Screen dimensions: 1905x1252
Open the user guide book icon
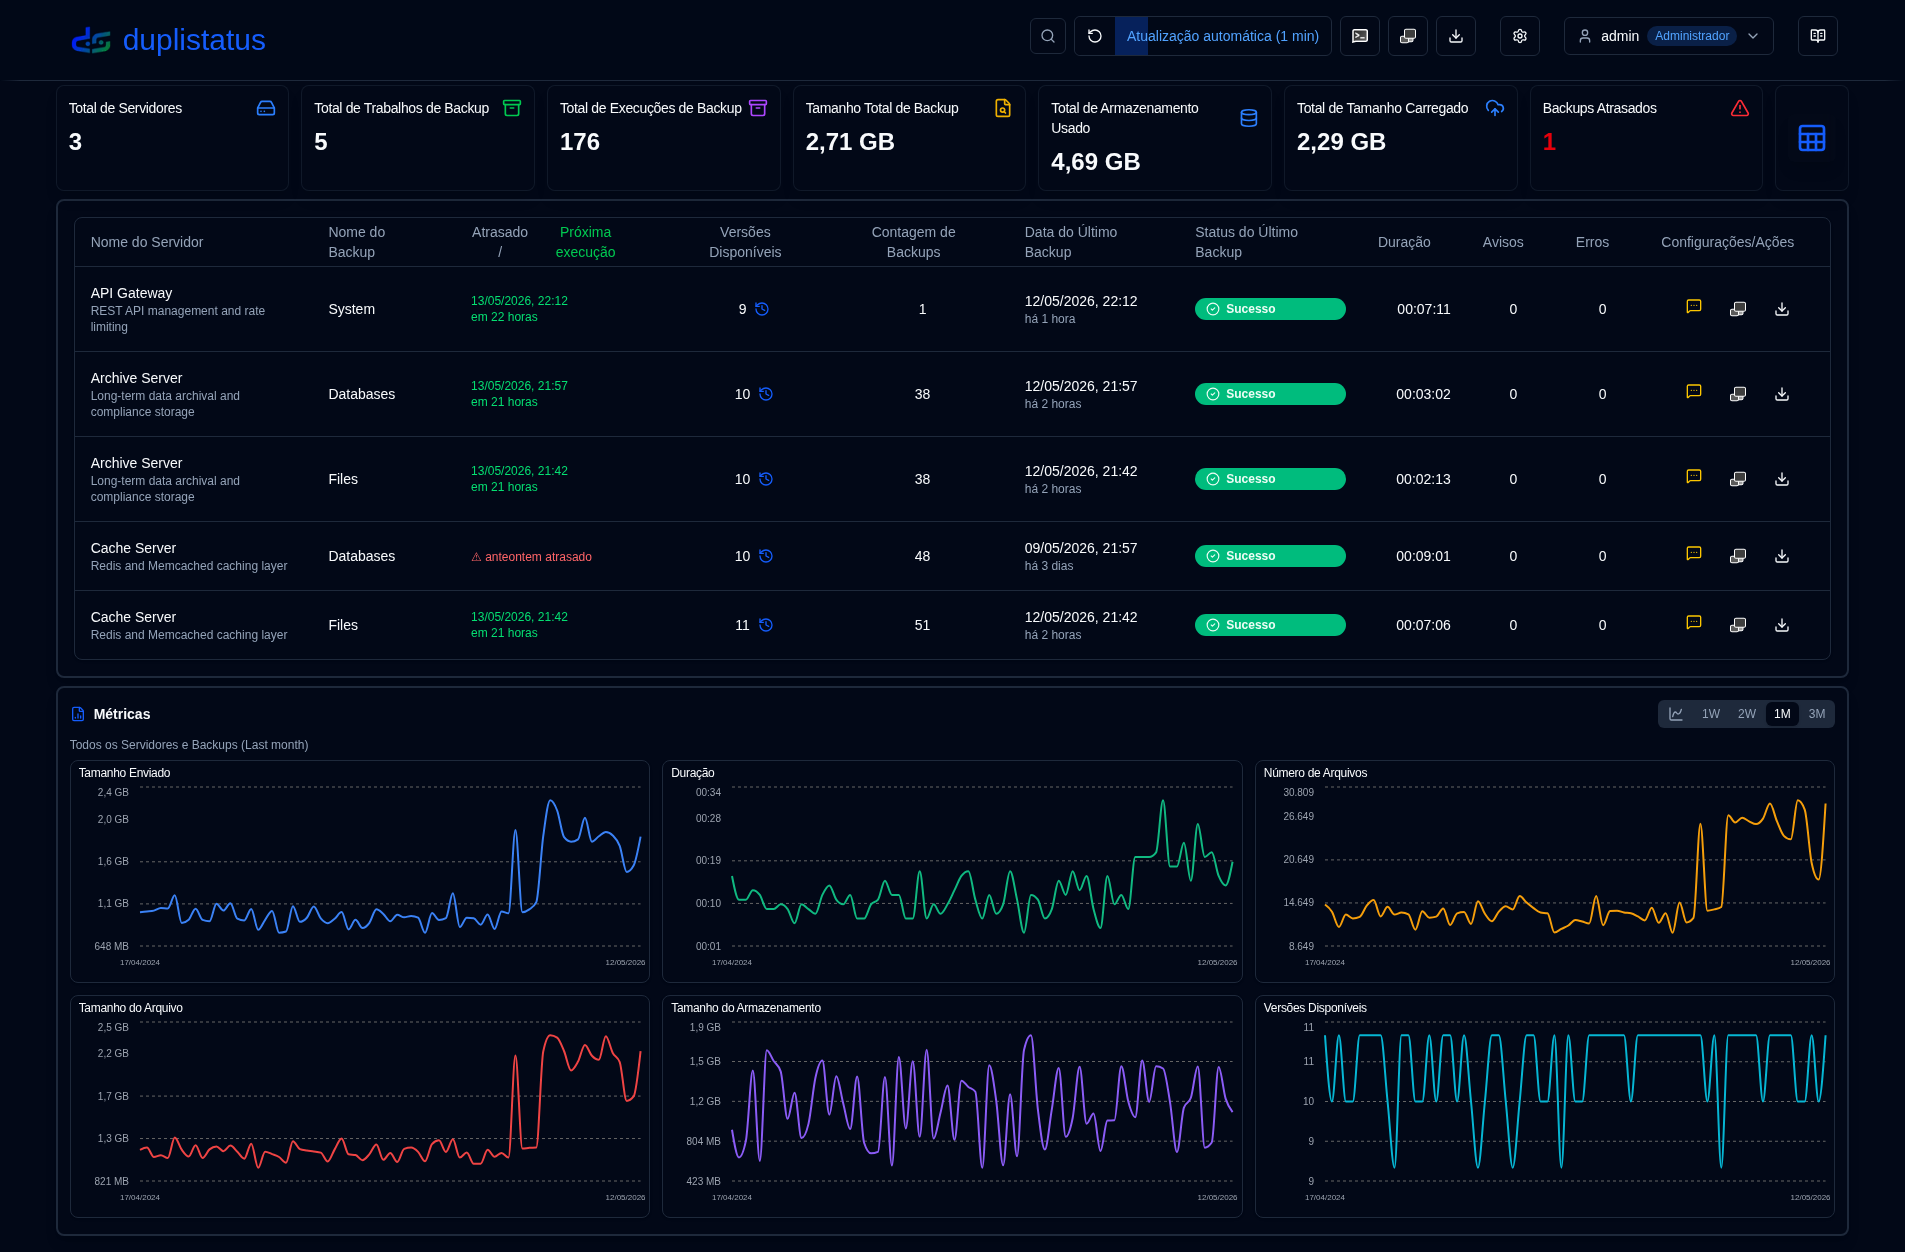point(1818,36)
